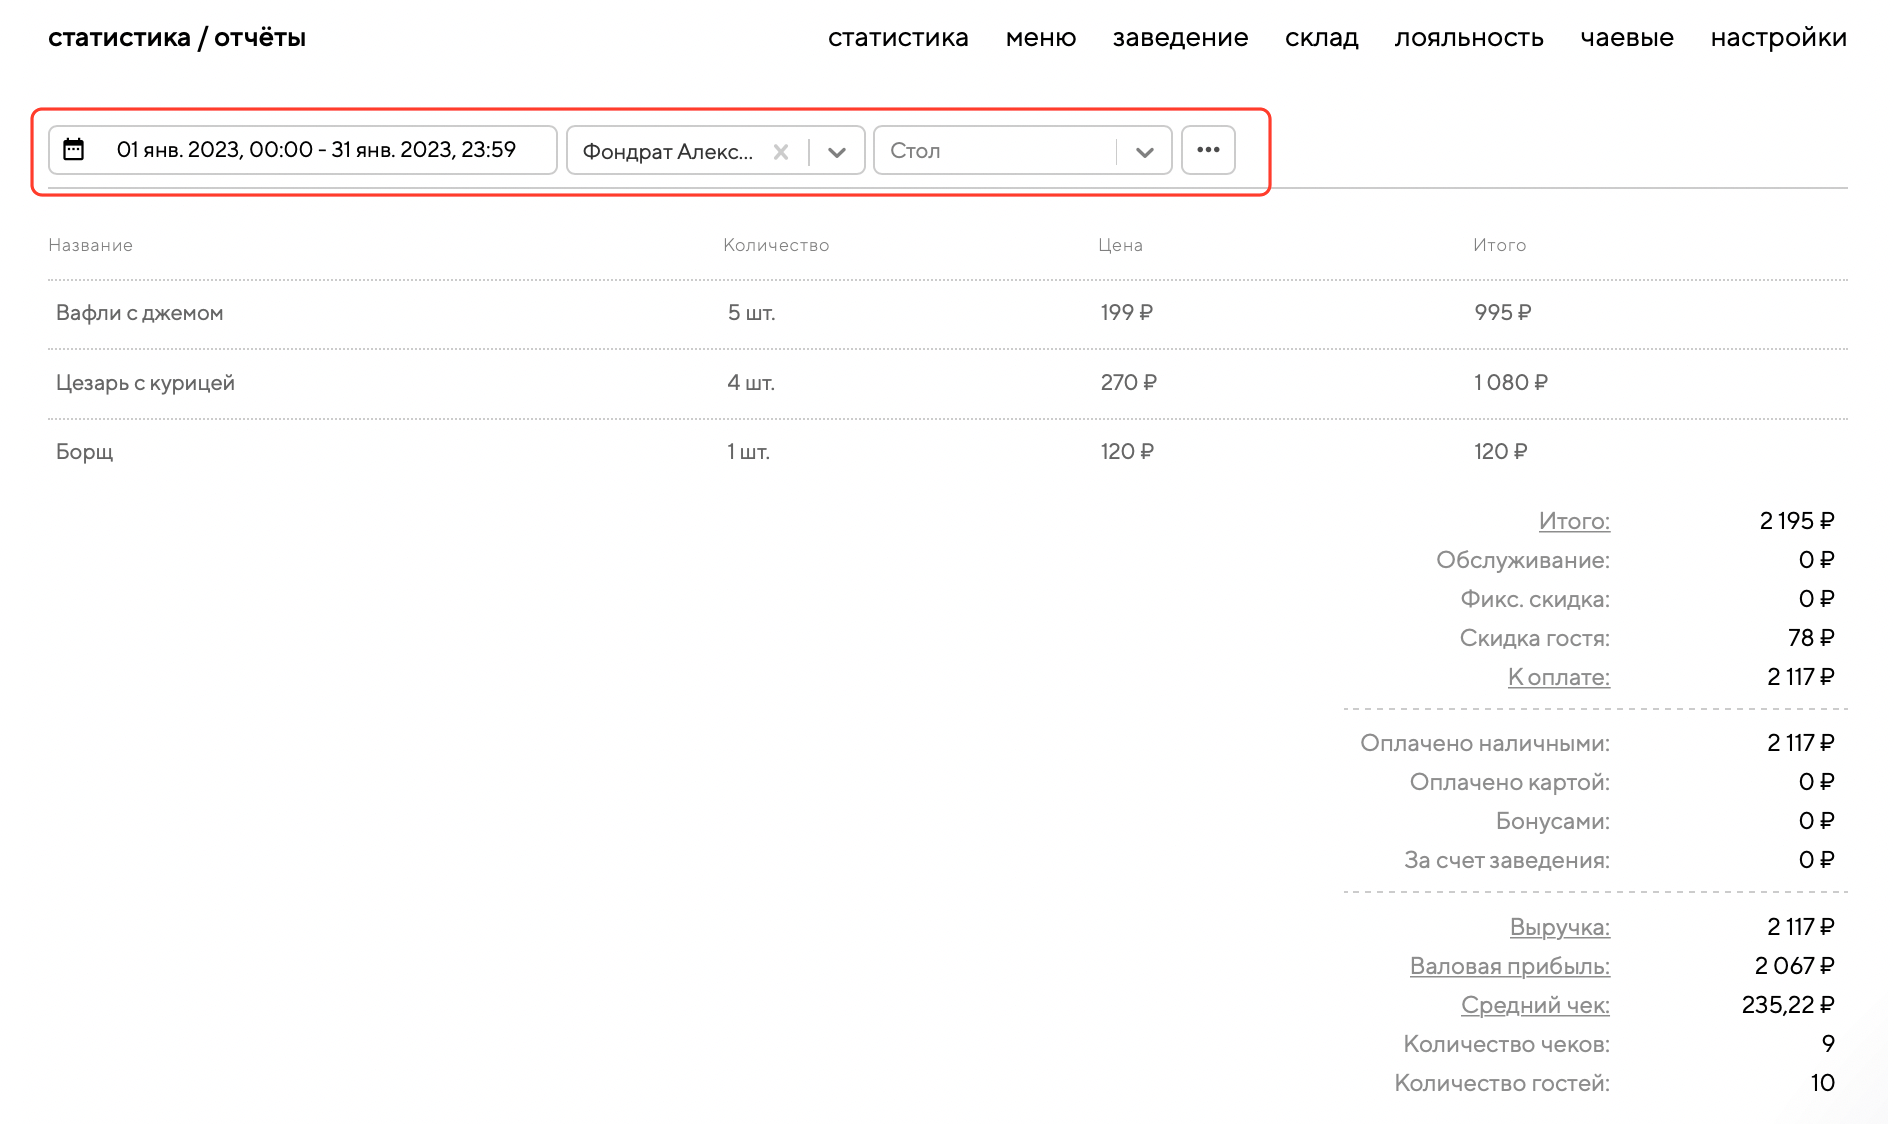Click the Выручка: link

pos(1559,927)
